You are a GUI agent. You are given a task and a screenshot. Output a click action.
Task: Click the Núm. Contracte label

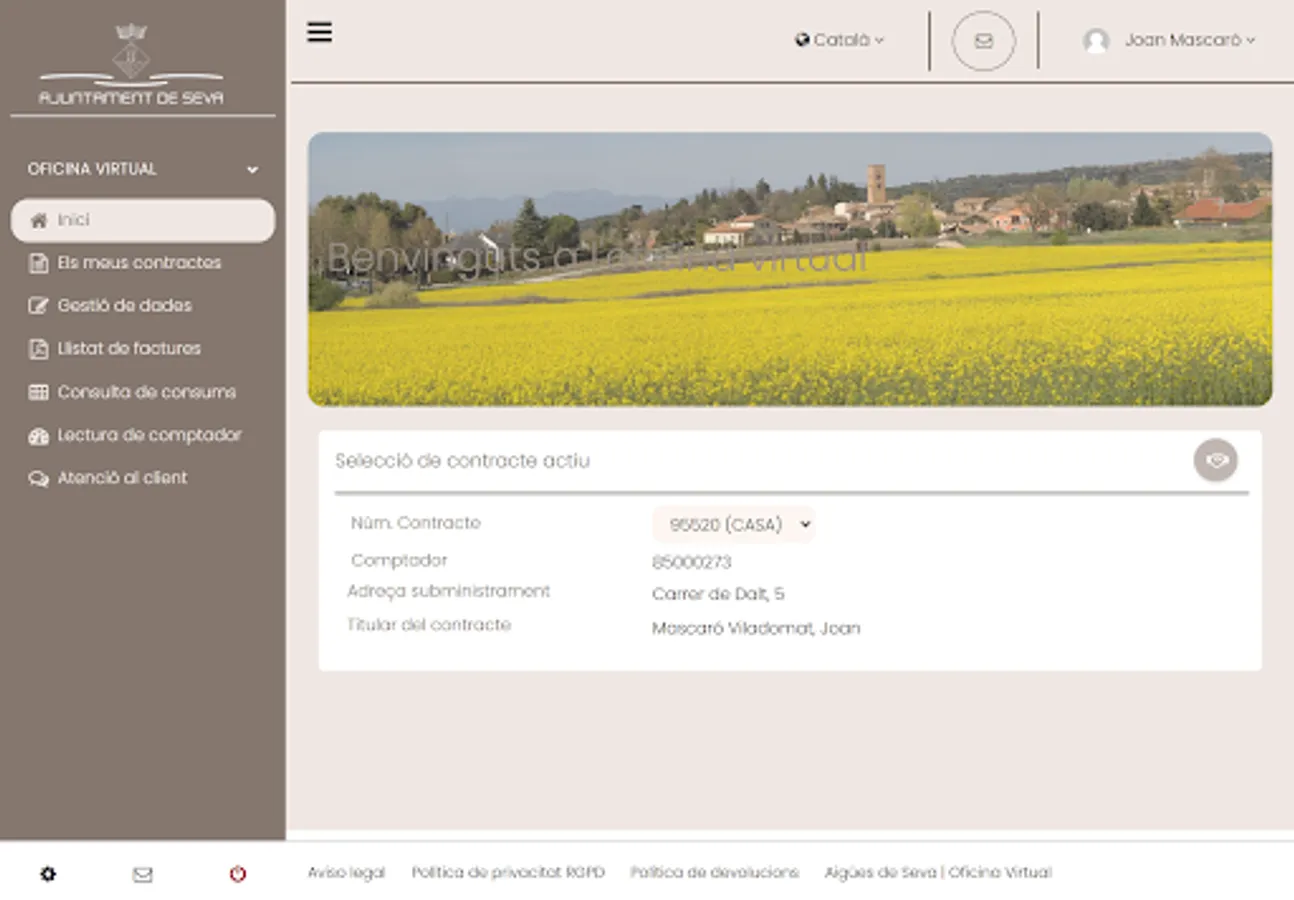[415, 523]
